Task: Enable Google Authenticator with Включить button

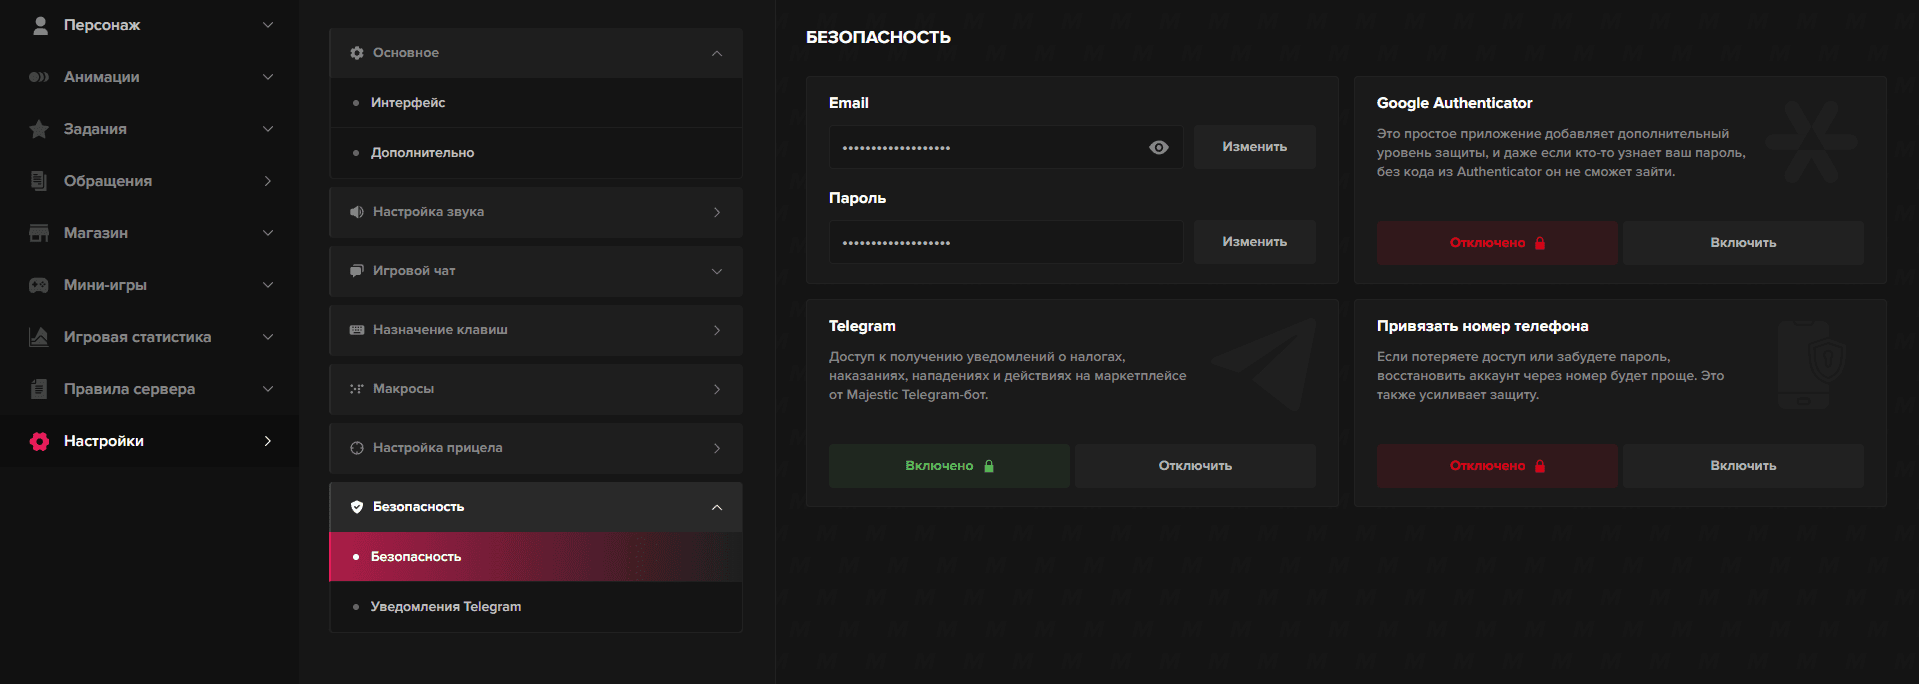Action: (x=1742, y=243)
